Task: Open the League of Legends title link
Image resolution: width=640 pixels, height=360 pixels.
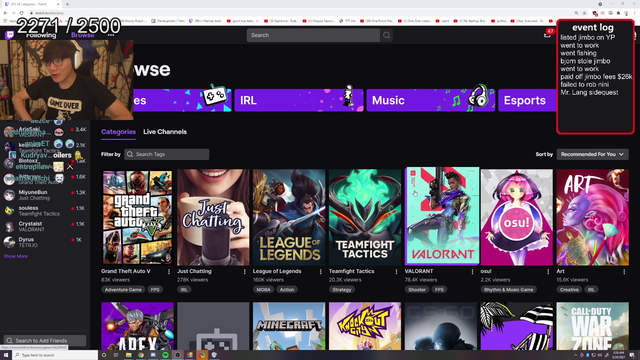Action: pyautogui.click(x=277, y=271)
